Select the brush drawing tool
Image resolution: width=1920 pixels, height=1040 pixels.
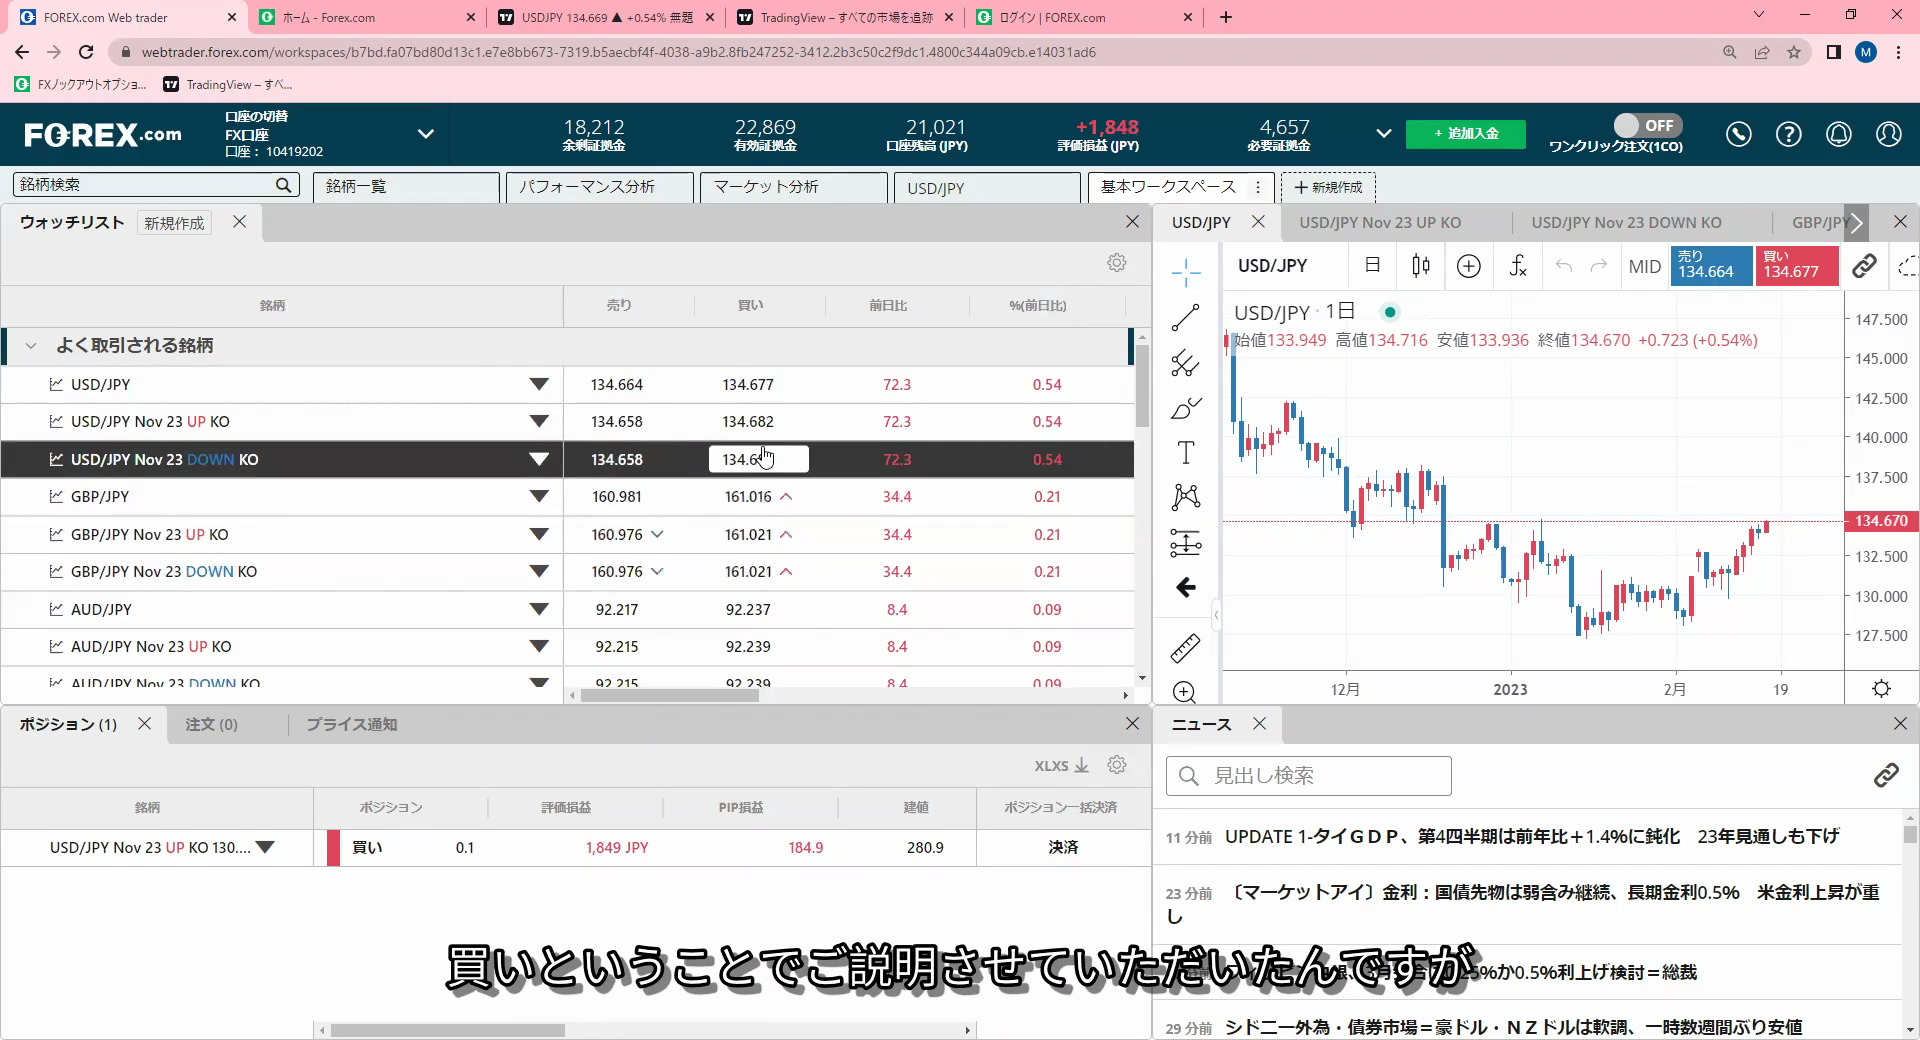1186,408
